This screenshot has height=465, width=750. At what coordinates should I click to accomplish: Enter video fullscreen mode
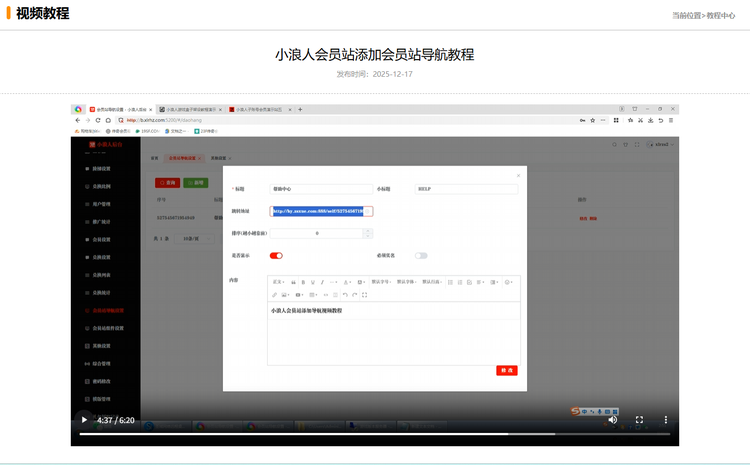[640, 420]
